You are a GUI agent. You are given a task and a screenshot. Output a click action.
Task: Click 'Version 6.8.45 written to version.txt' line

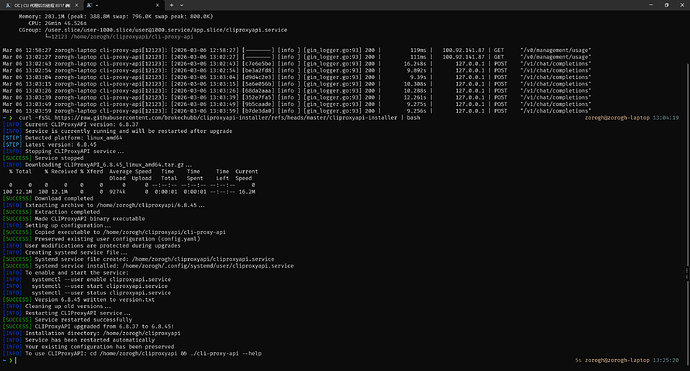point(79,300)
